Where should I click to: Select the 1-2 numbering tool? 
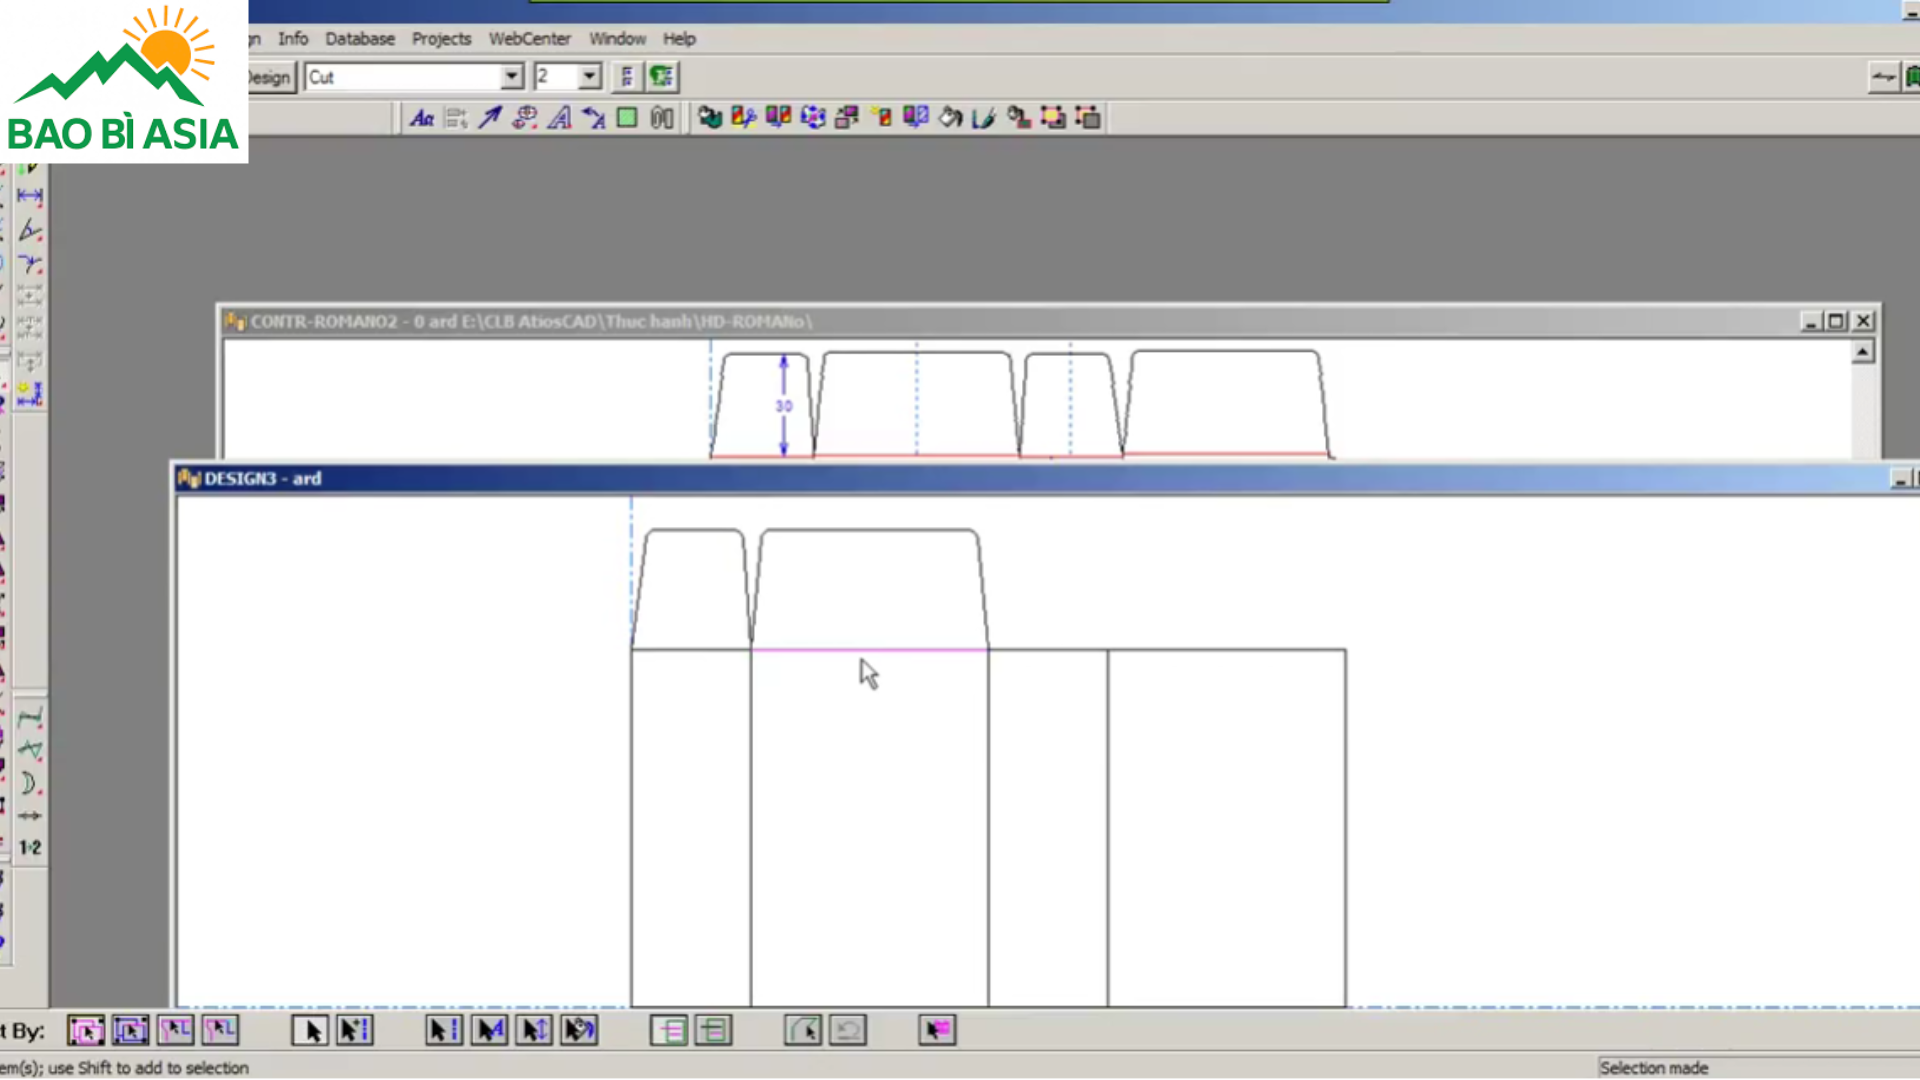point(30,847)
